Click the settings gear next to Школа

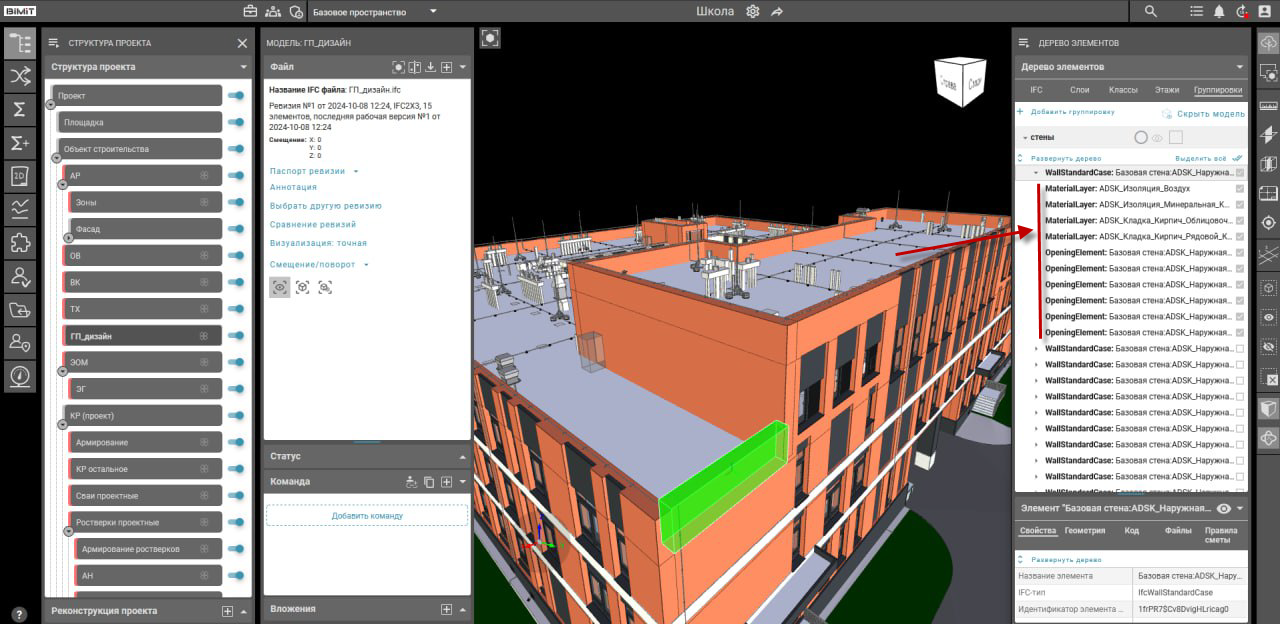(753, 11)
